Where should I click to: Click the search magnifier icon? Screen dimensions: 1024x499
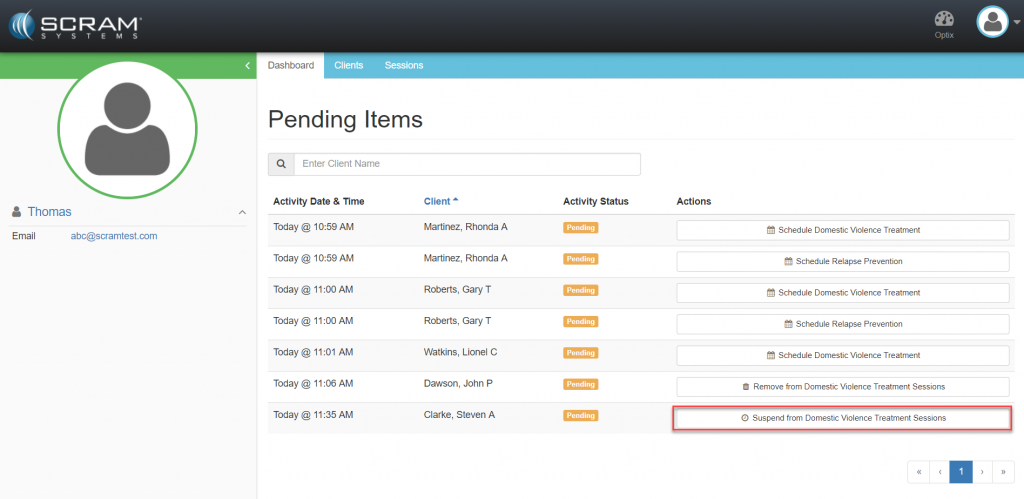pos(281,164)
